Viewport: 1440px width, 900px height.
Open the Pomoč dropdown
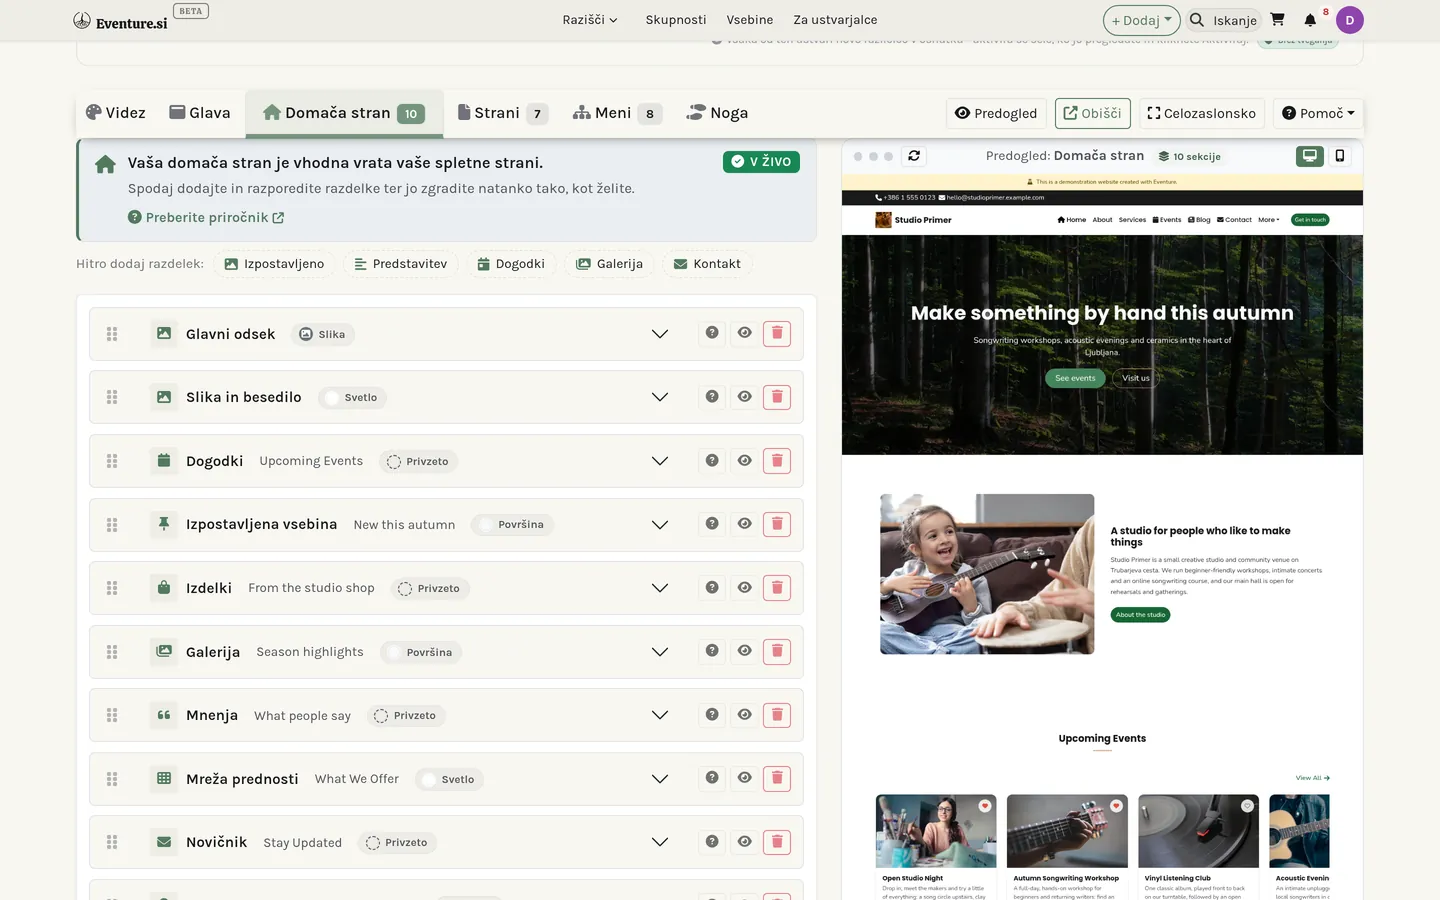pyautogui.click(x=1318, y=113)
